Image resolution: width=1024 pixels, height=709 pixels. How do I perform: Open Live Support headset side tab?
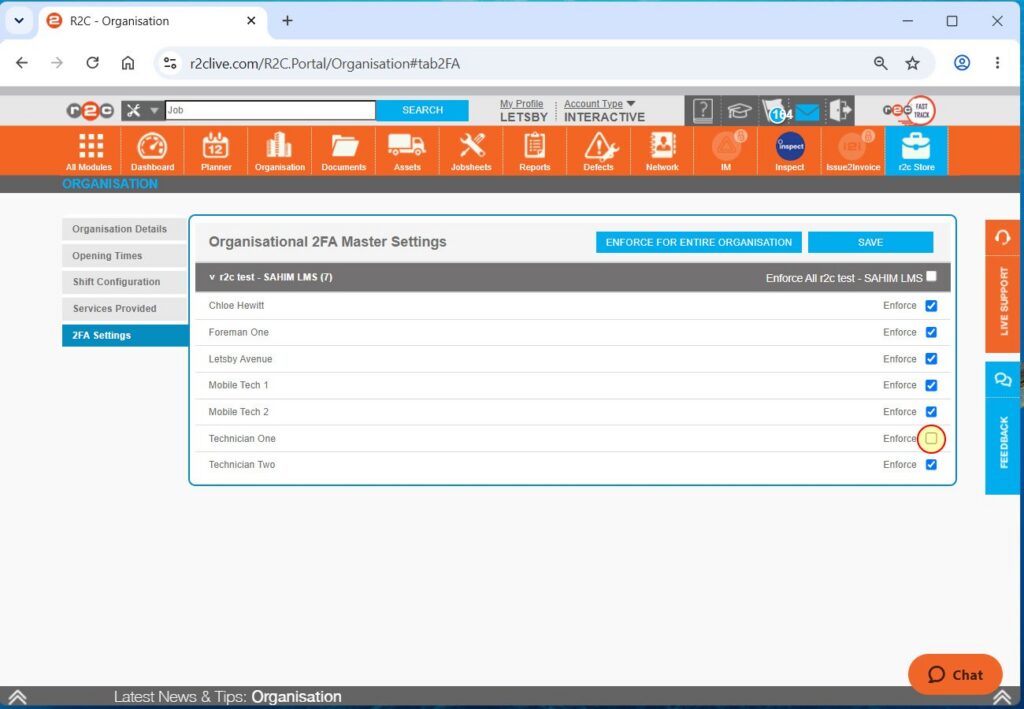tap(1002, 286)
